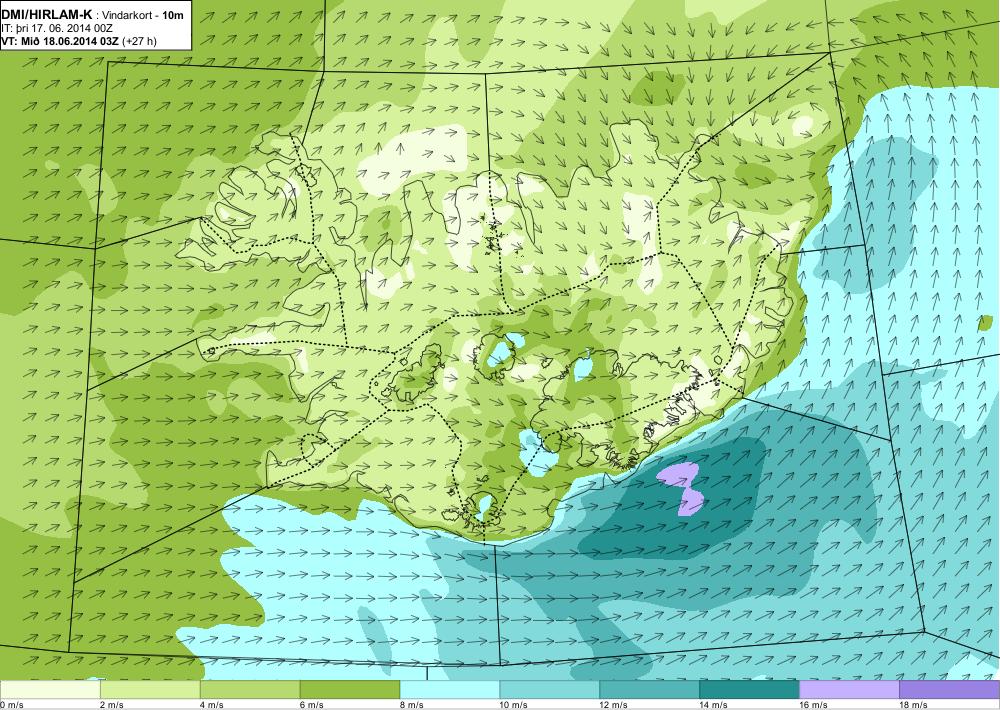Click the "18 m/s" legend label
The width and height of the screenshot is (1000, 710).
point(914,705)
